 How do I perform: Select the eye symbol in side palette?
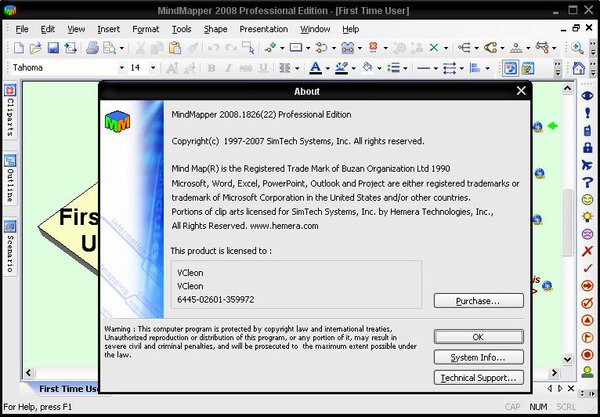click(x=587, y=95)
